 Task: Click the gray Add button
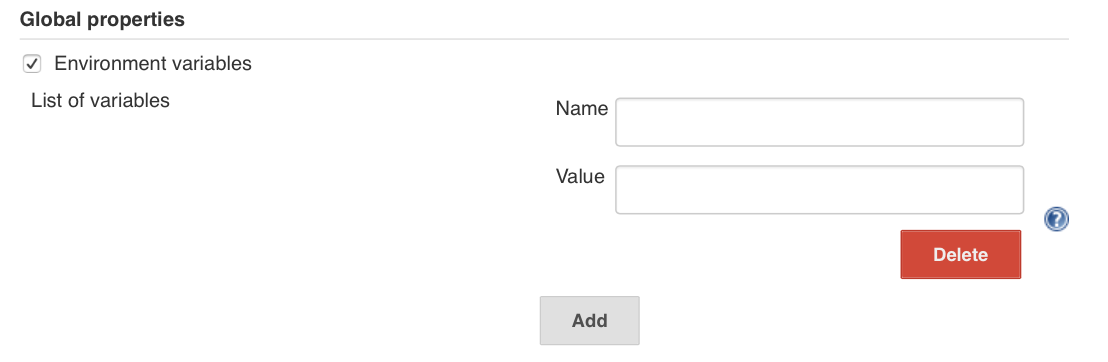click(x=589, y=320)
